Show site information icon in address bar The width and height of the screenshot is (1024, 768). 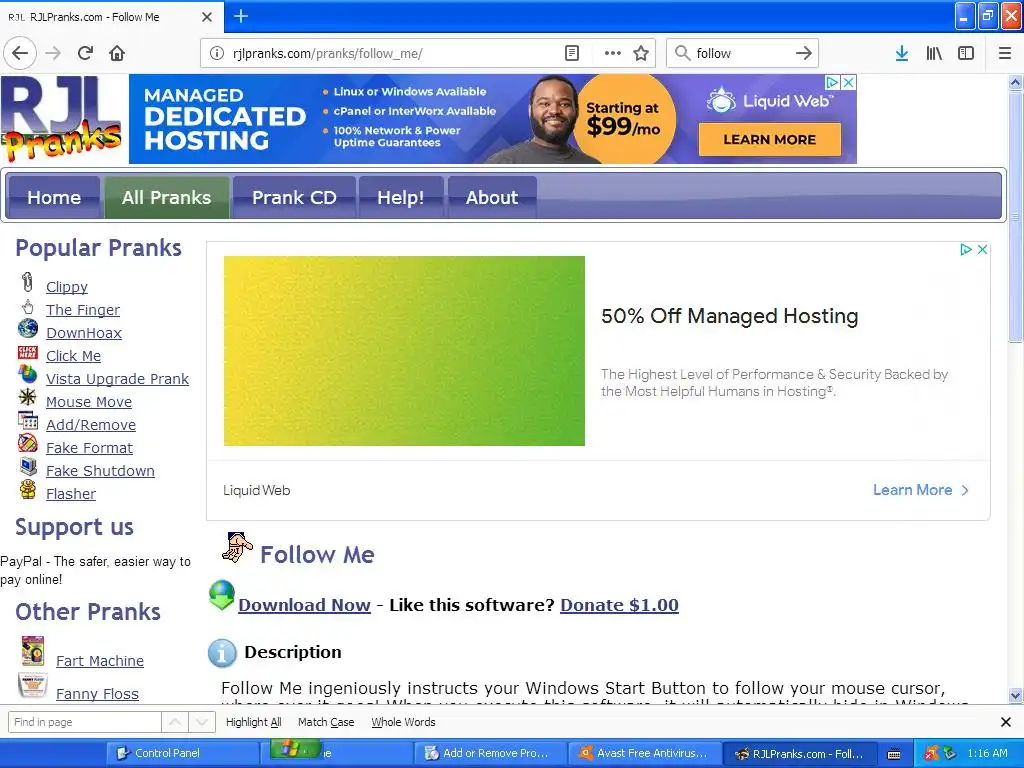(217, 53)
